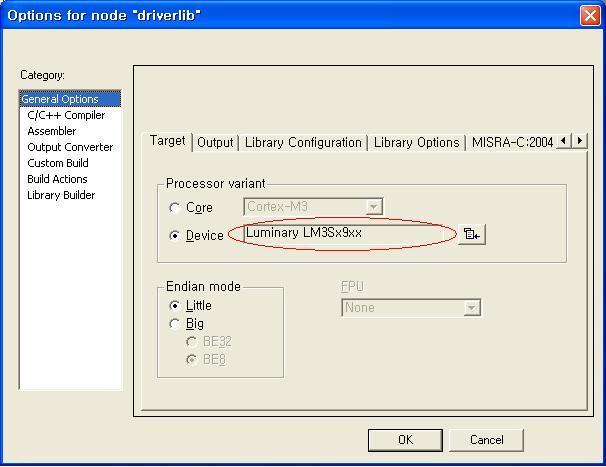This screenshot has width=606, height=467.
Task: Select General Options category
Action: (70, 99)
